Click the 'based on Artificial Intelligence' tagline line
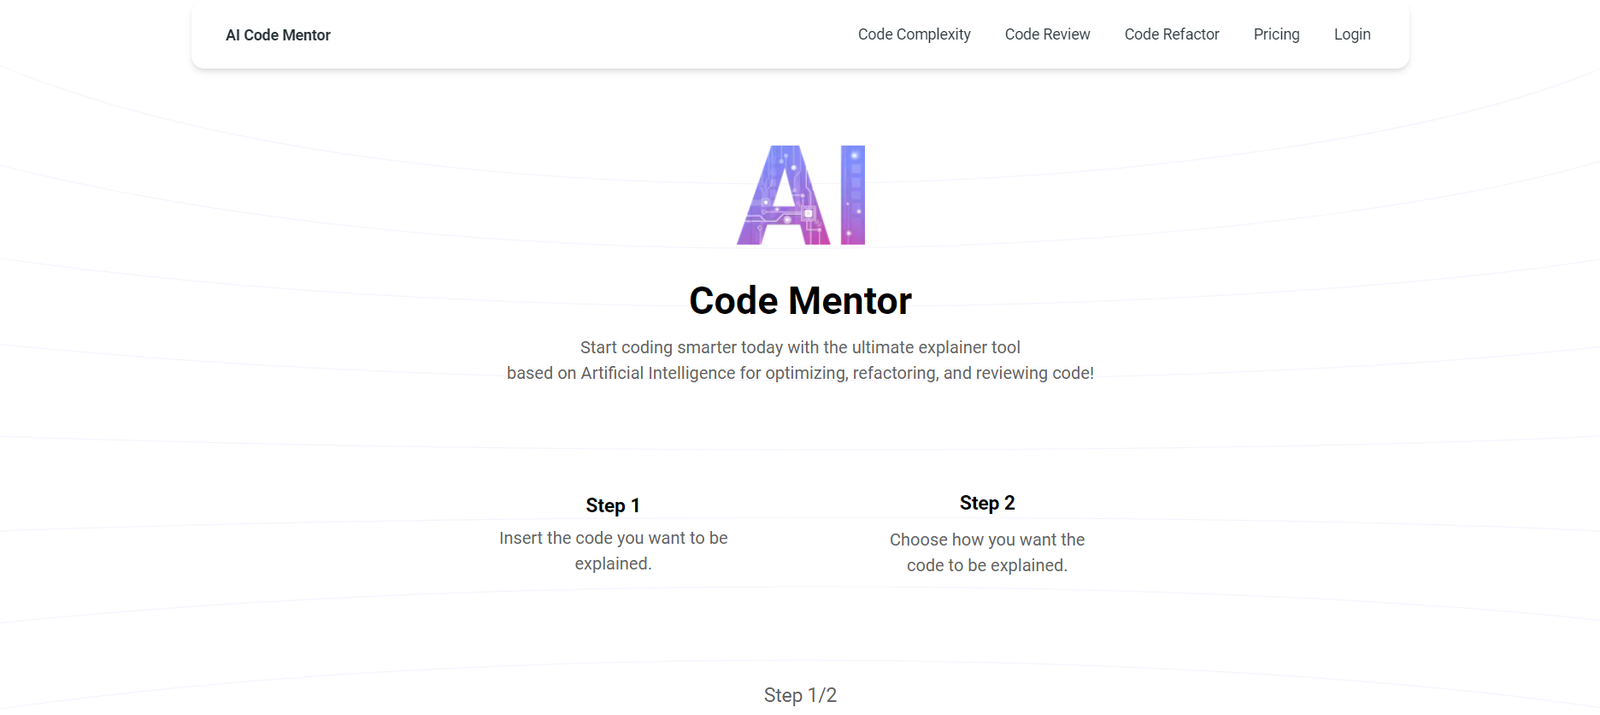Image resolution: width=1600 pixels, height=715 pixels. tap(800, 373)
